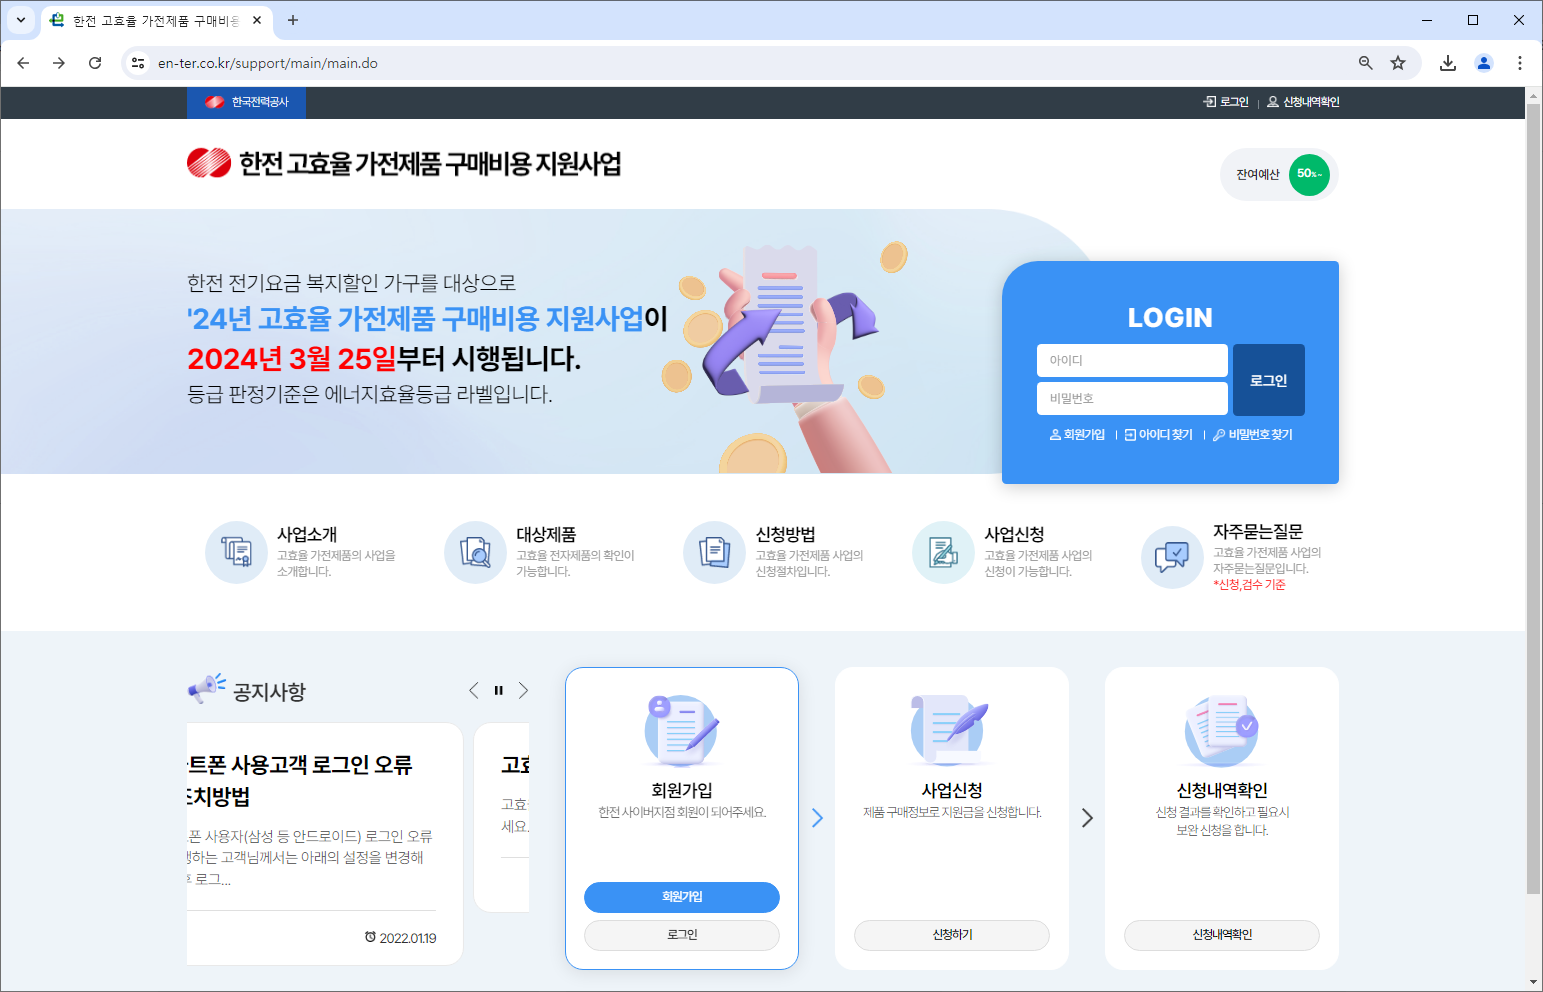Click the 신청하기 button
Screen dimensions: 1543x992
coord(952,935)
